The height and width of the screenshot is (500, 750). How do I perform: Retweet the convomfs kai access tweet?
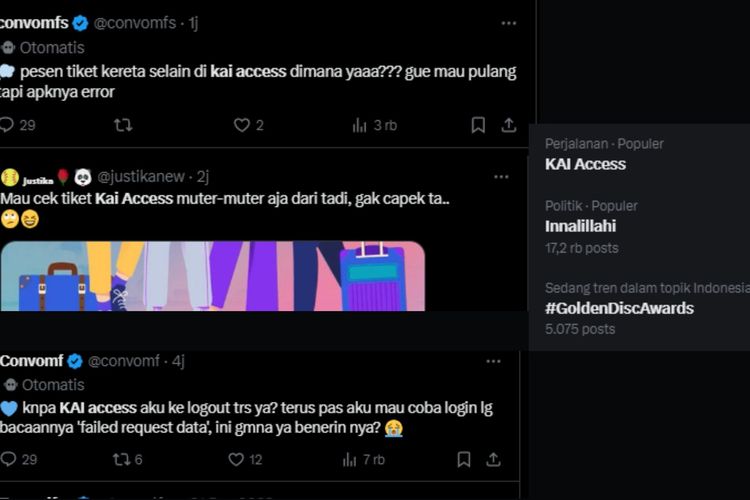[123, 125]
